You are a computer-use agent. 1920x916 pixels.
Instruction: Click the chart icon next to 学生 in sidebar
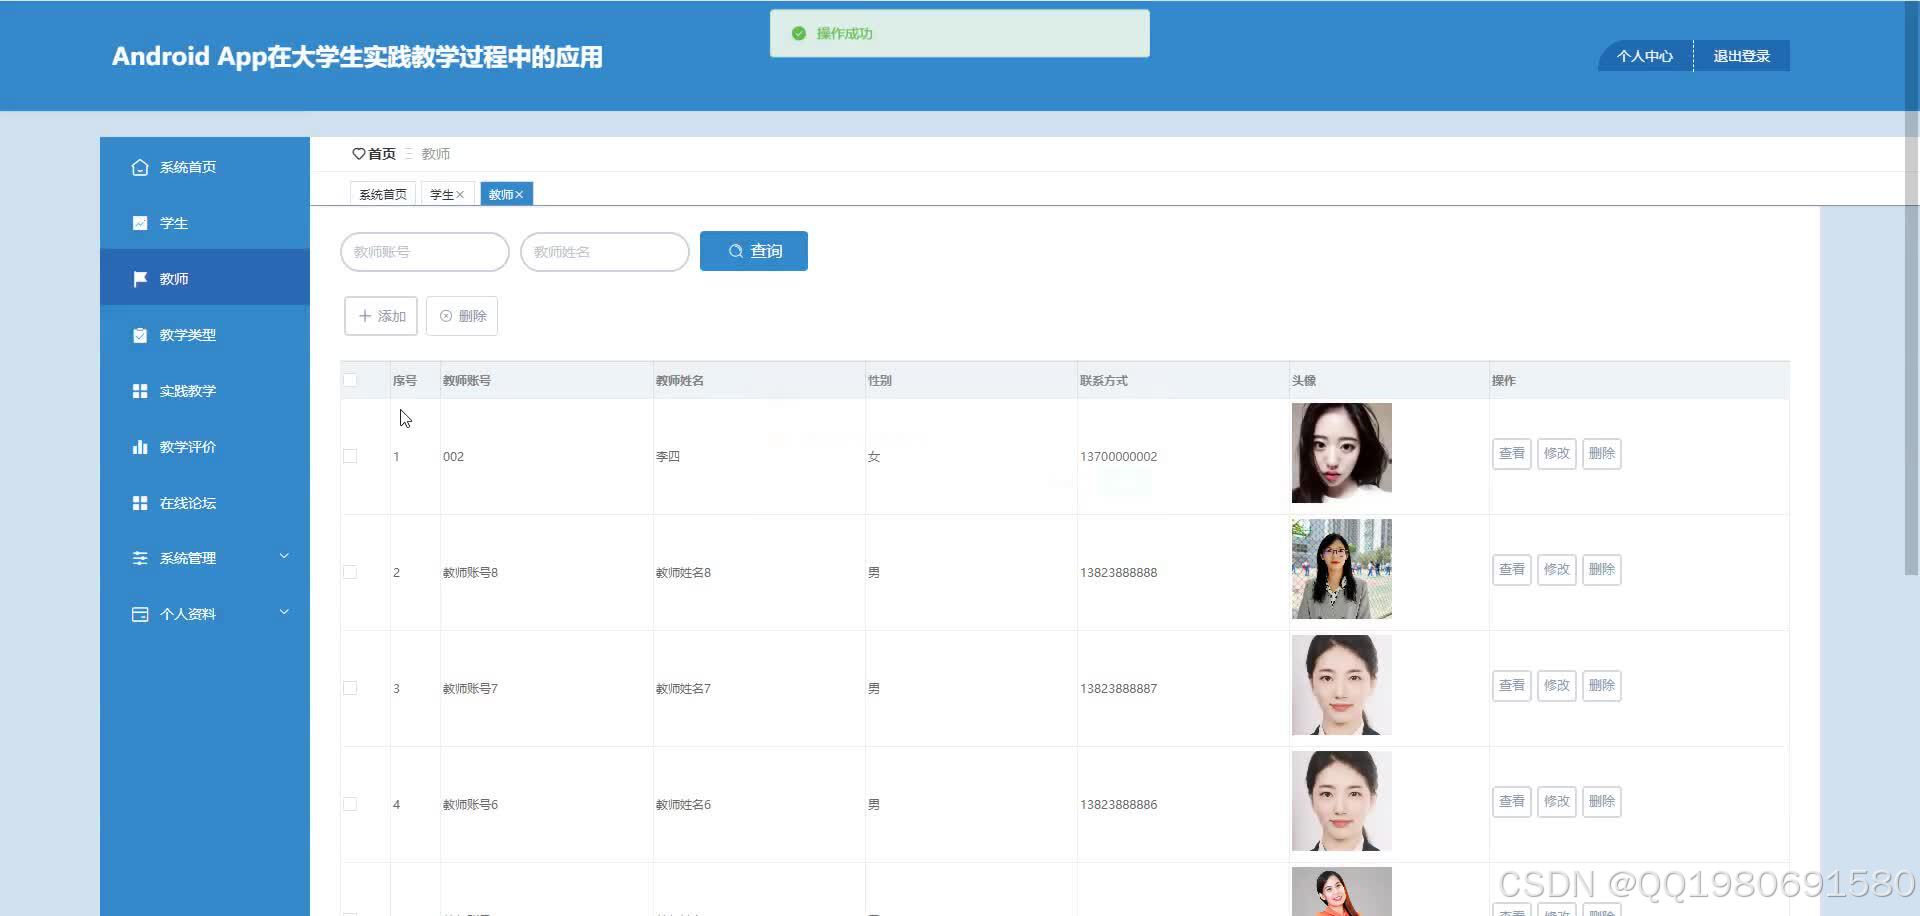point(140,223)
